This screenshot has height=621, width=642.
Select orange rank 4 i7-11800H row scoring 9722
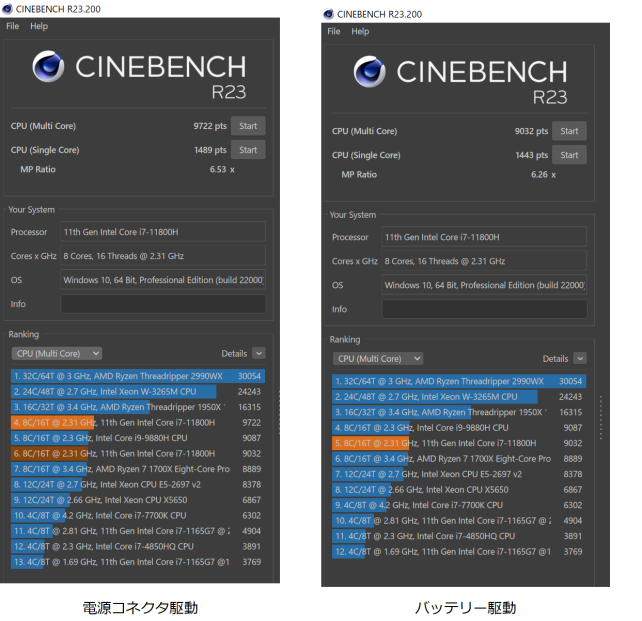[x=138, y=422]
